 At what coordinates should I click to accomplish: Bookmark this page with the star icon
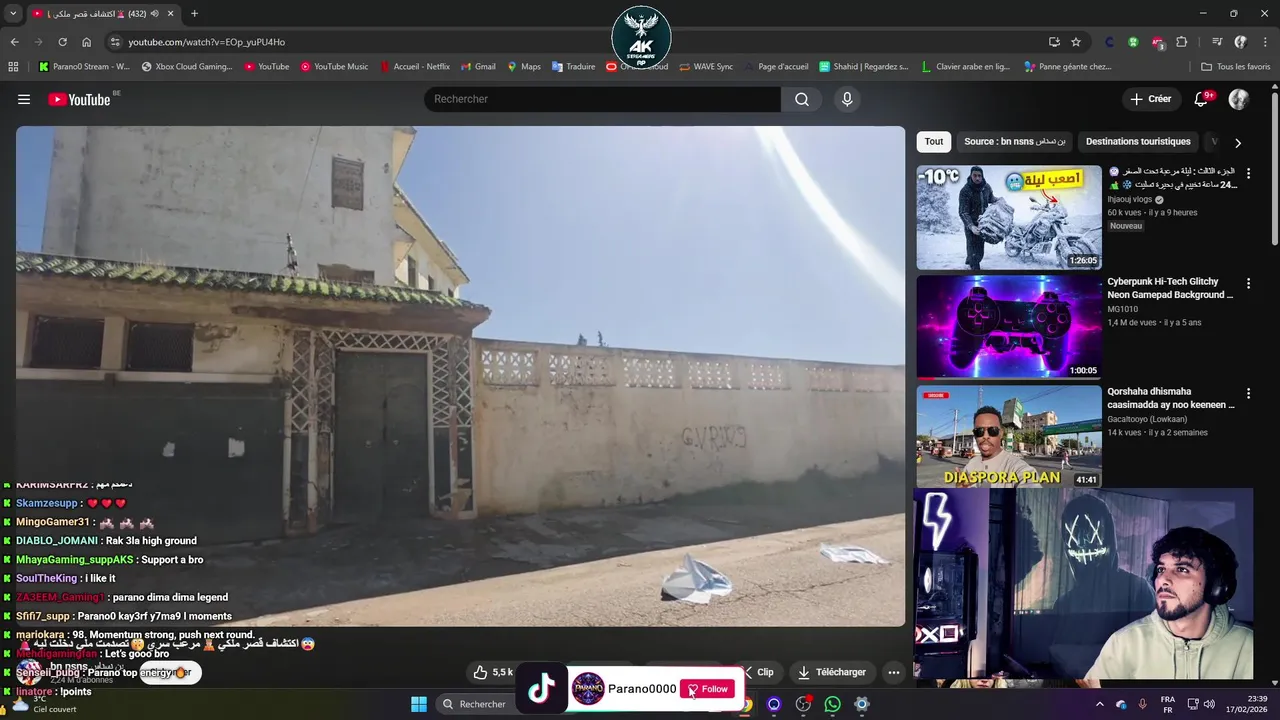click(x=1076, y=42)
